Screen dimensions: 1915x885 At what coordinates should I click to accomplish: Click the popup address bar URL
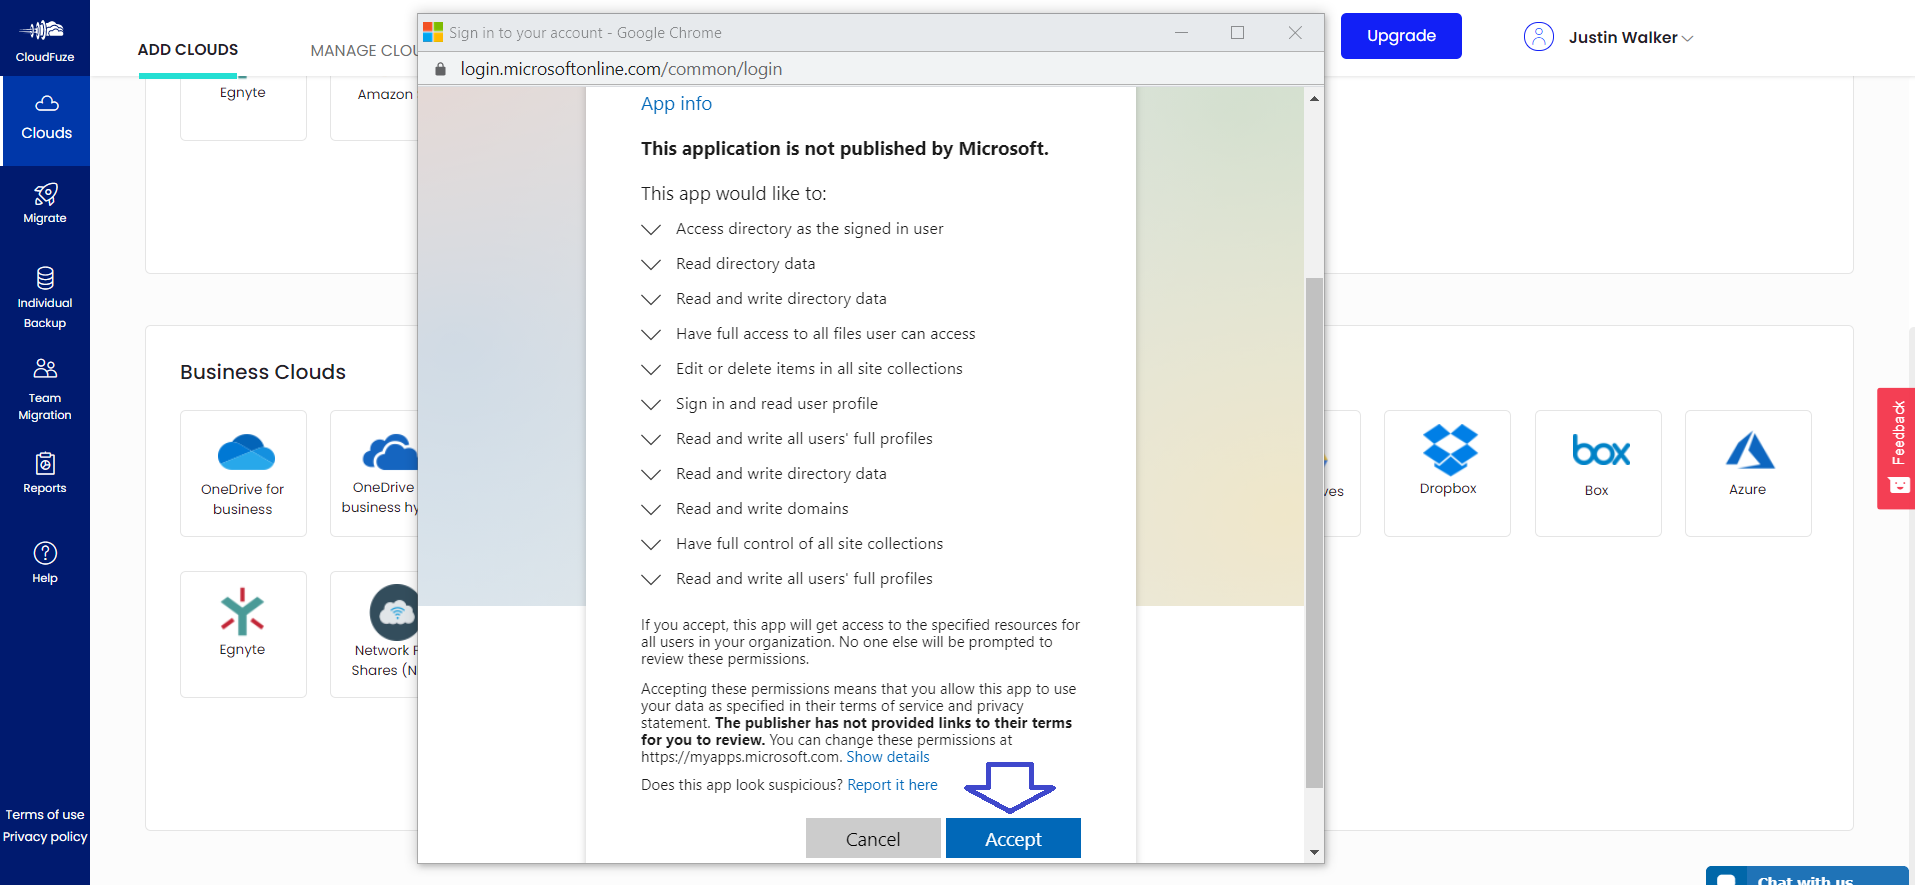(x=621, y=69)
